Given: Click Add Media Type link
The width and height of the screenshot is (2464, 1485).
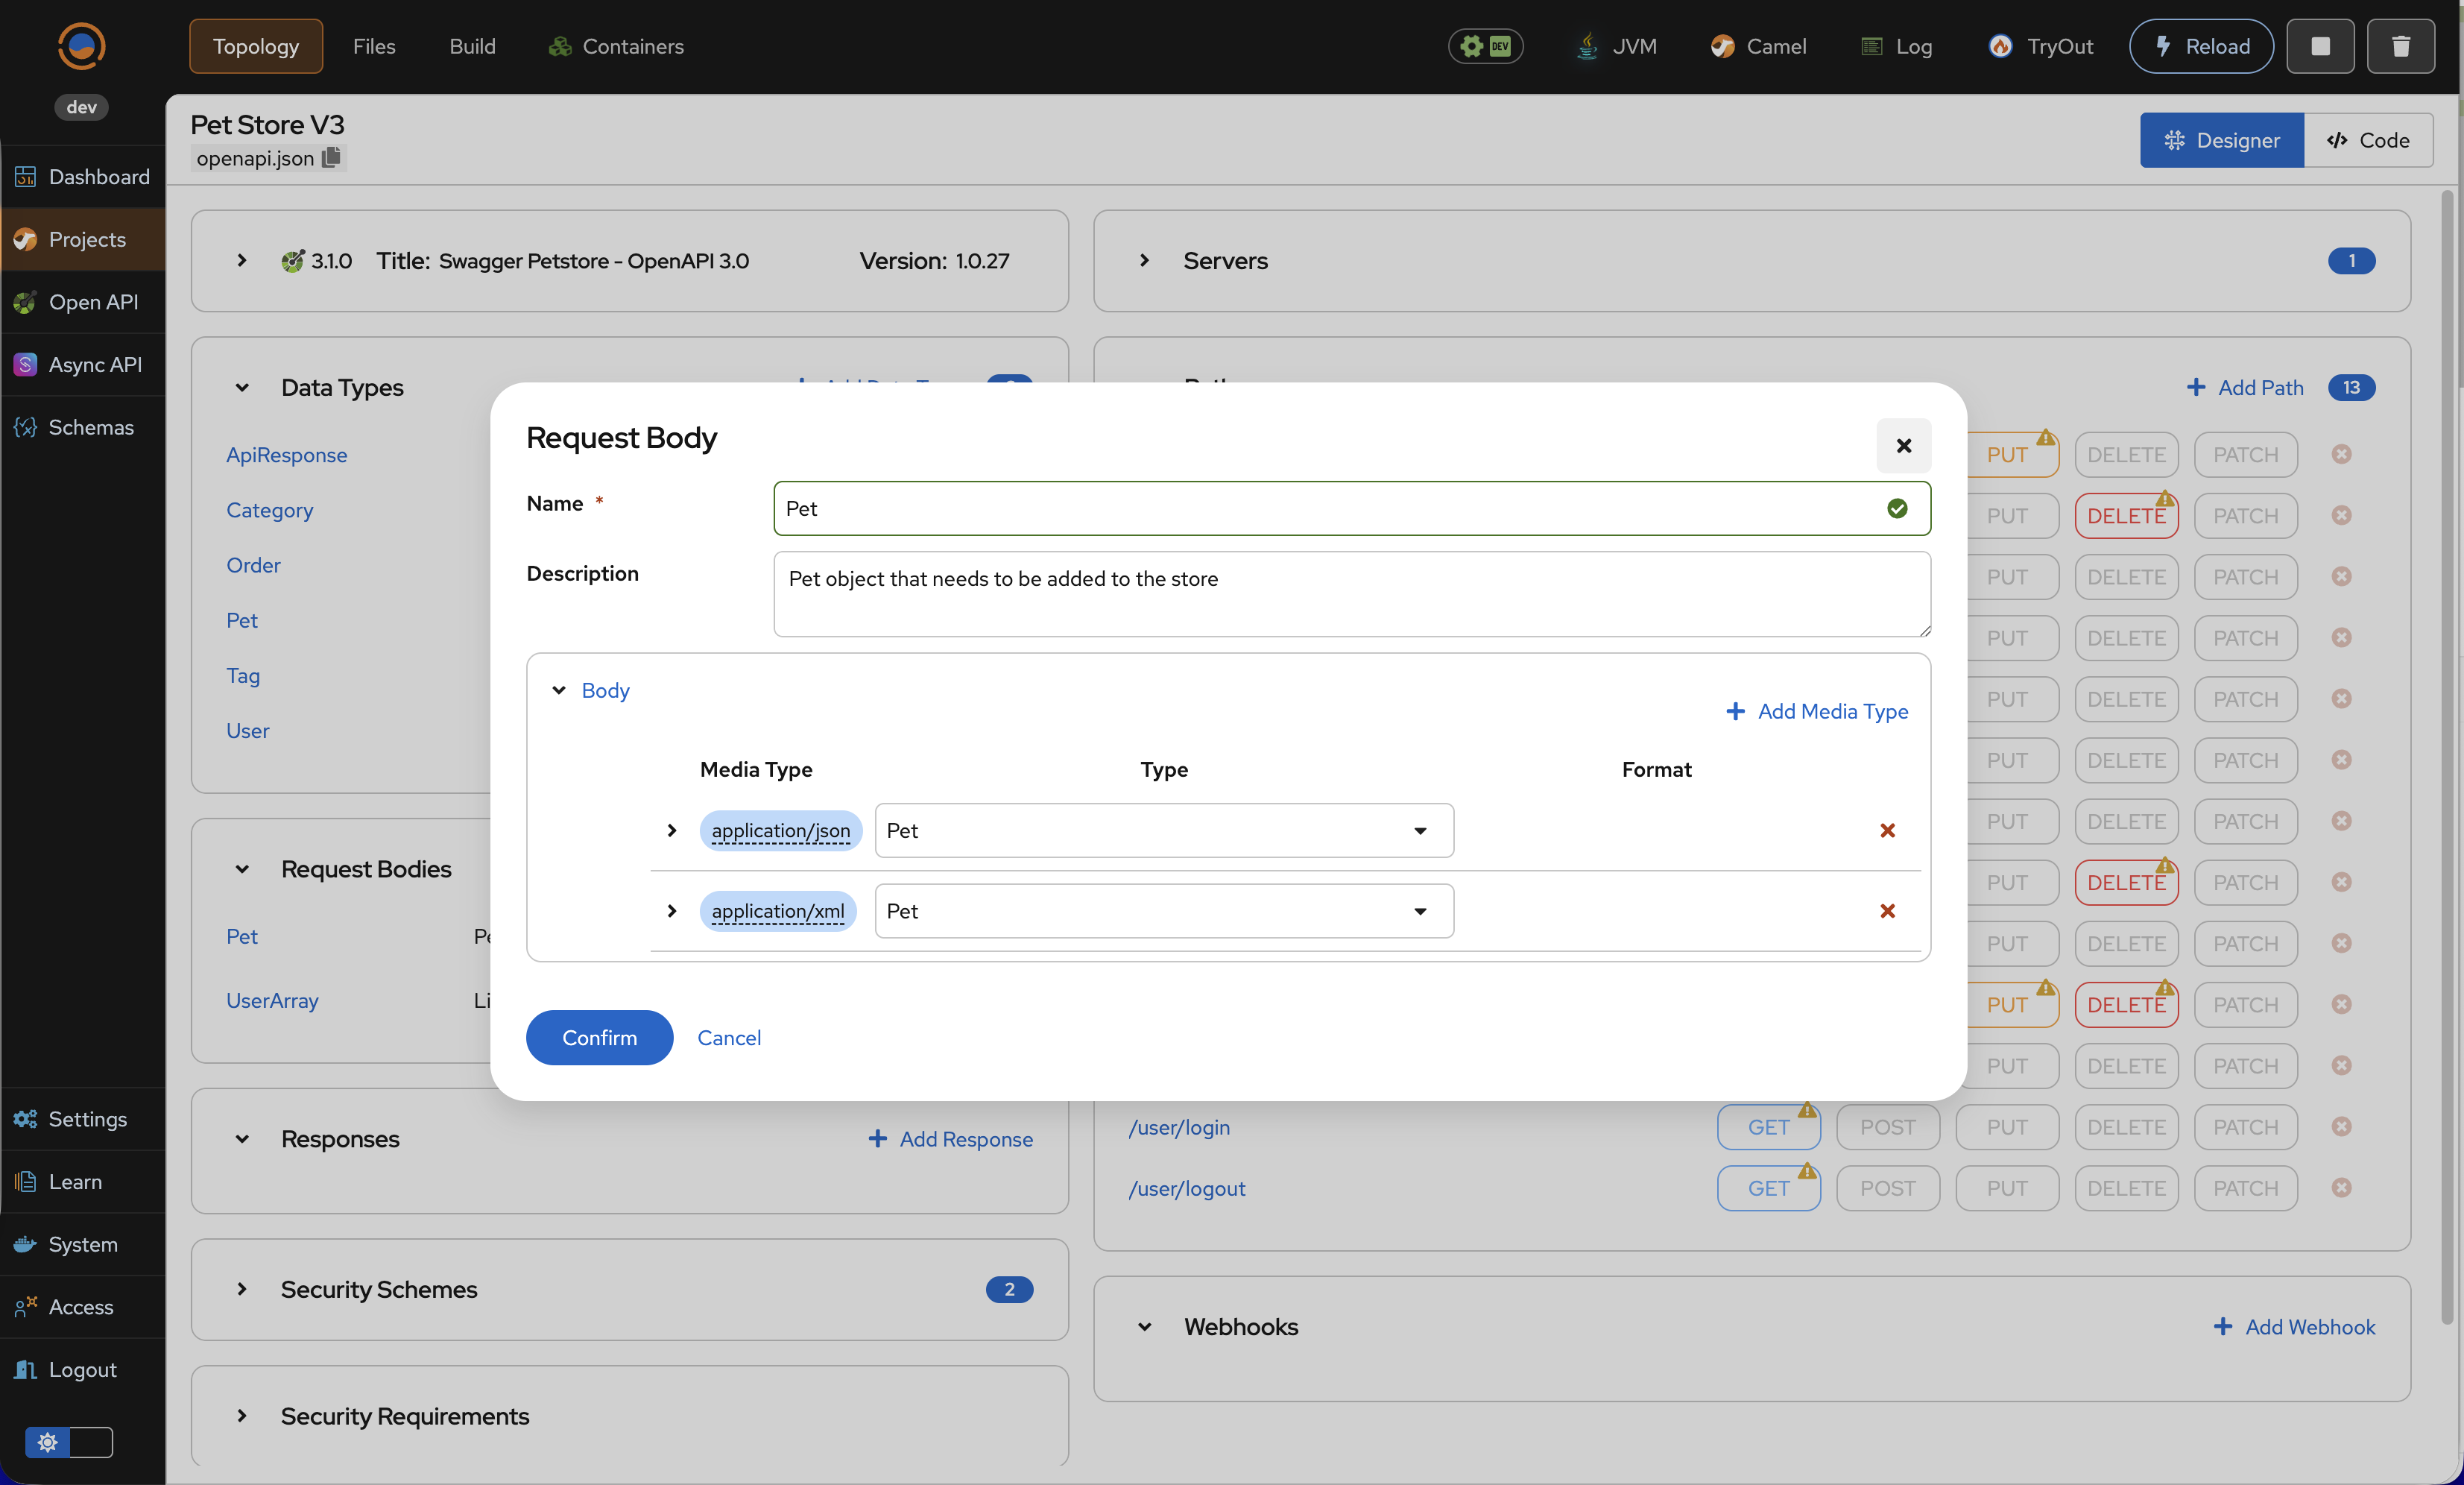Looking at the screenshot, I should [x=1817, y=711].
